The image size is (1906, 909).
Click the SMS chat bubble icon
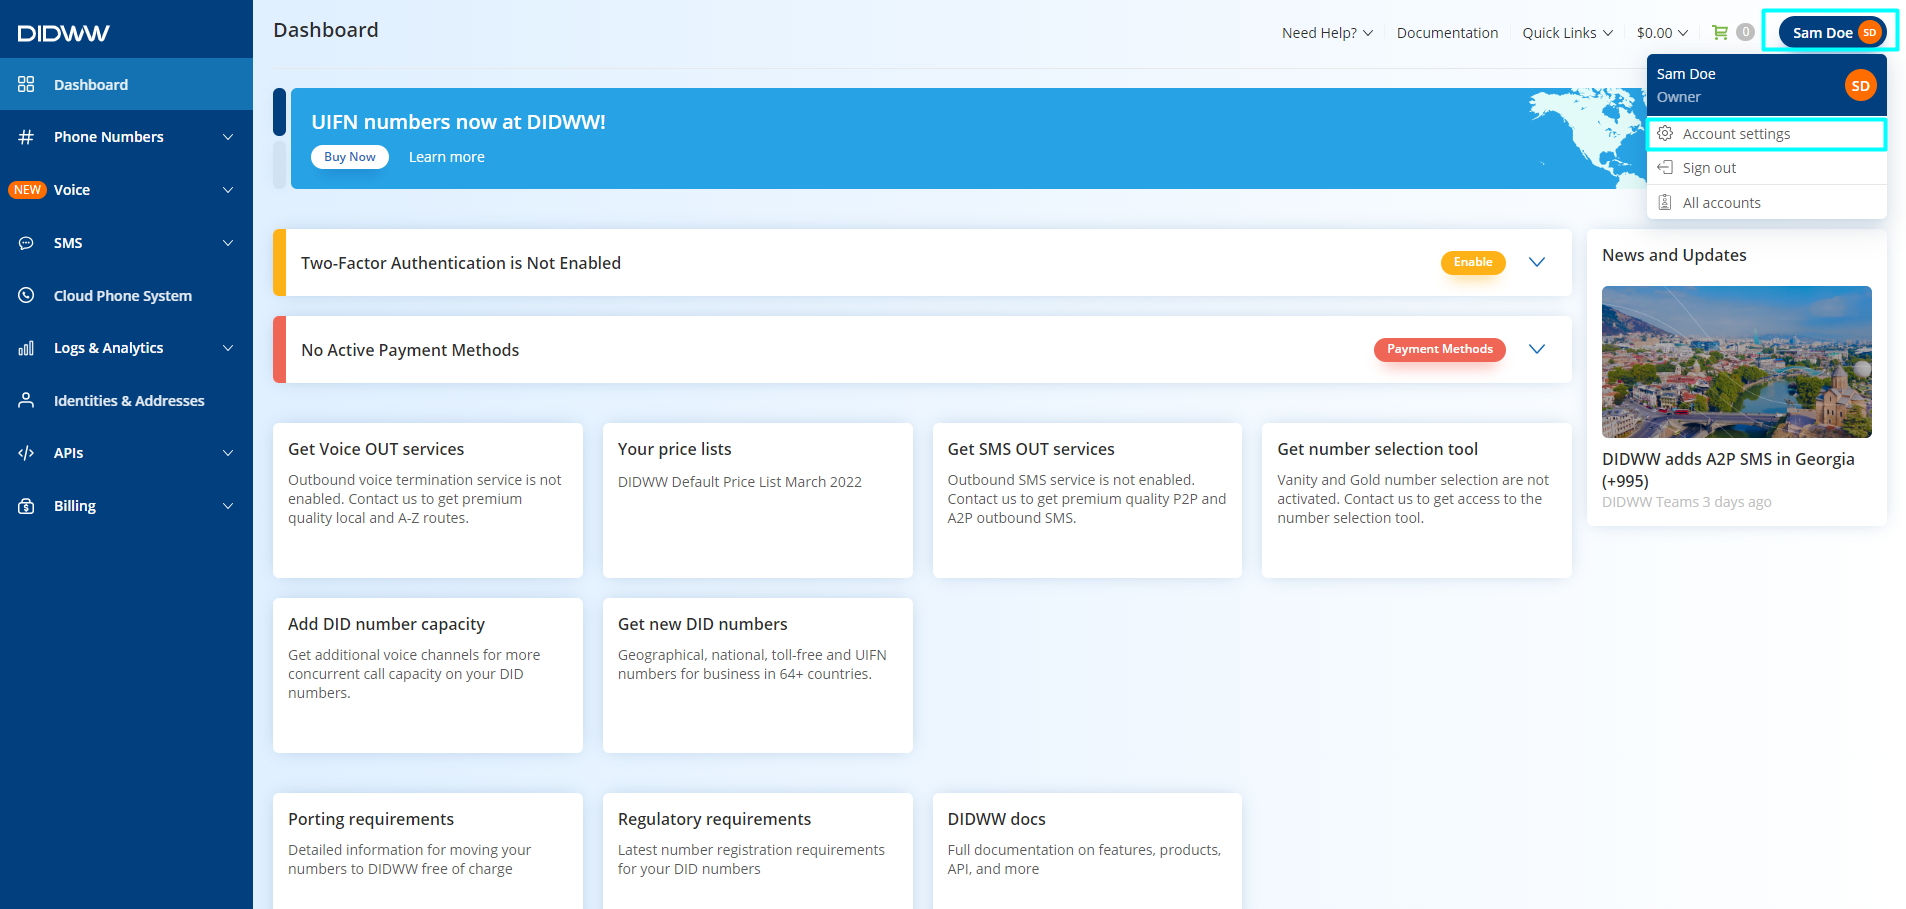click(x=26, y=243)
